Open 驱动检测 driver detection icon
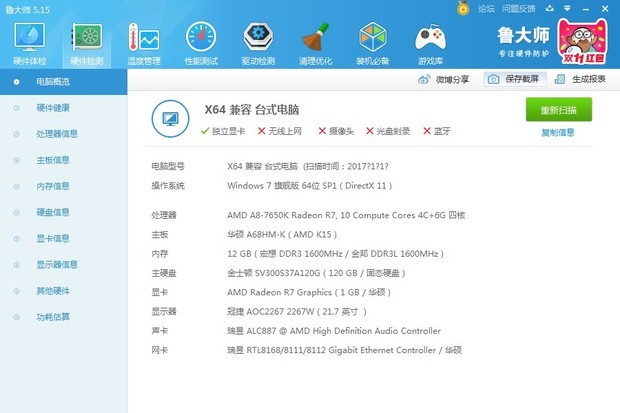The width and height of the screenshot is (620, 413). click(x=258, y=44)
